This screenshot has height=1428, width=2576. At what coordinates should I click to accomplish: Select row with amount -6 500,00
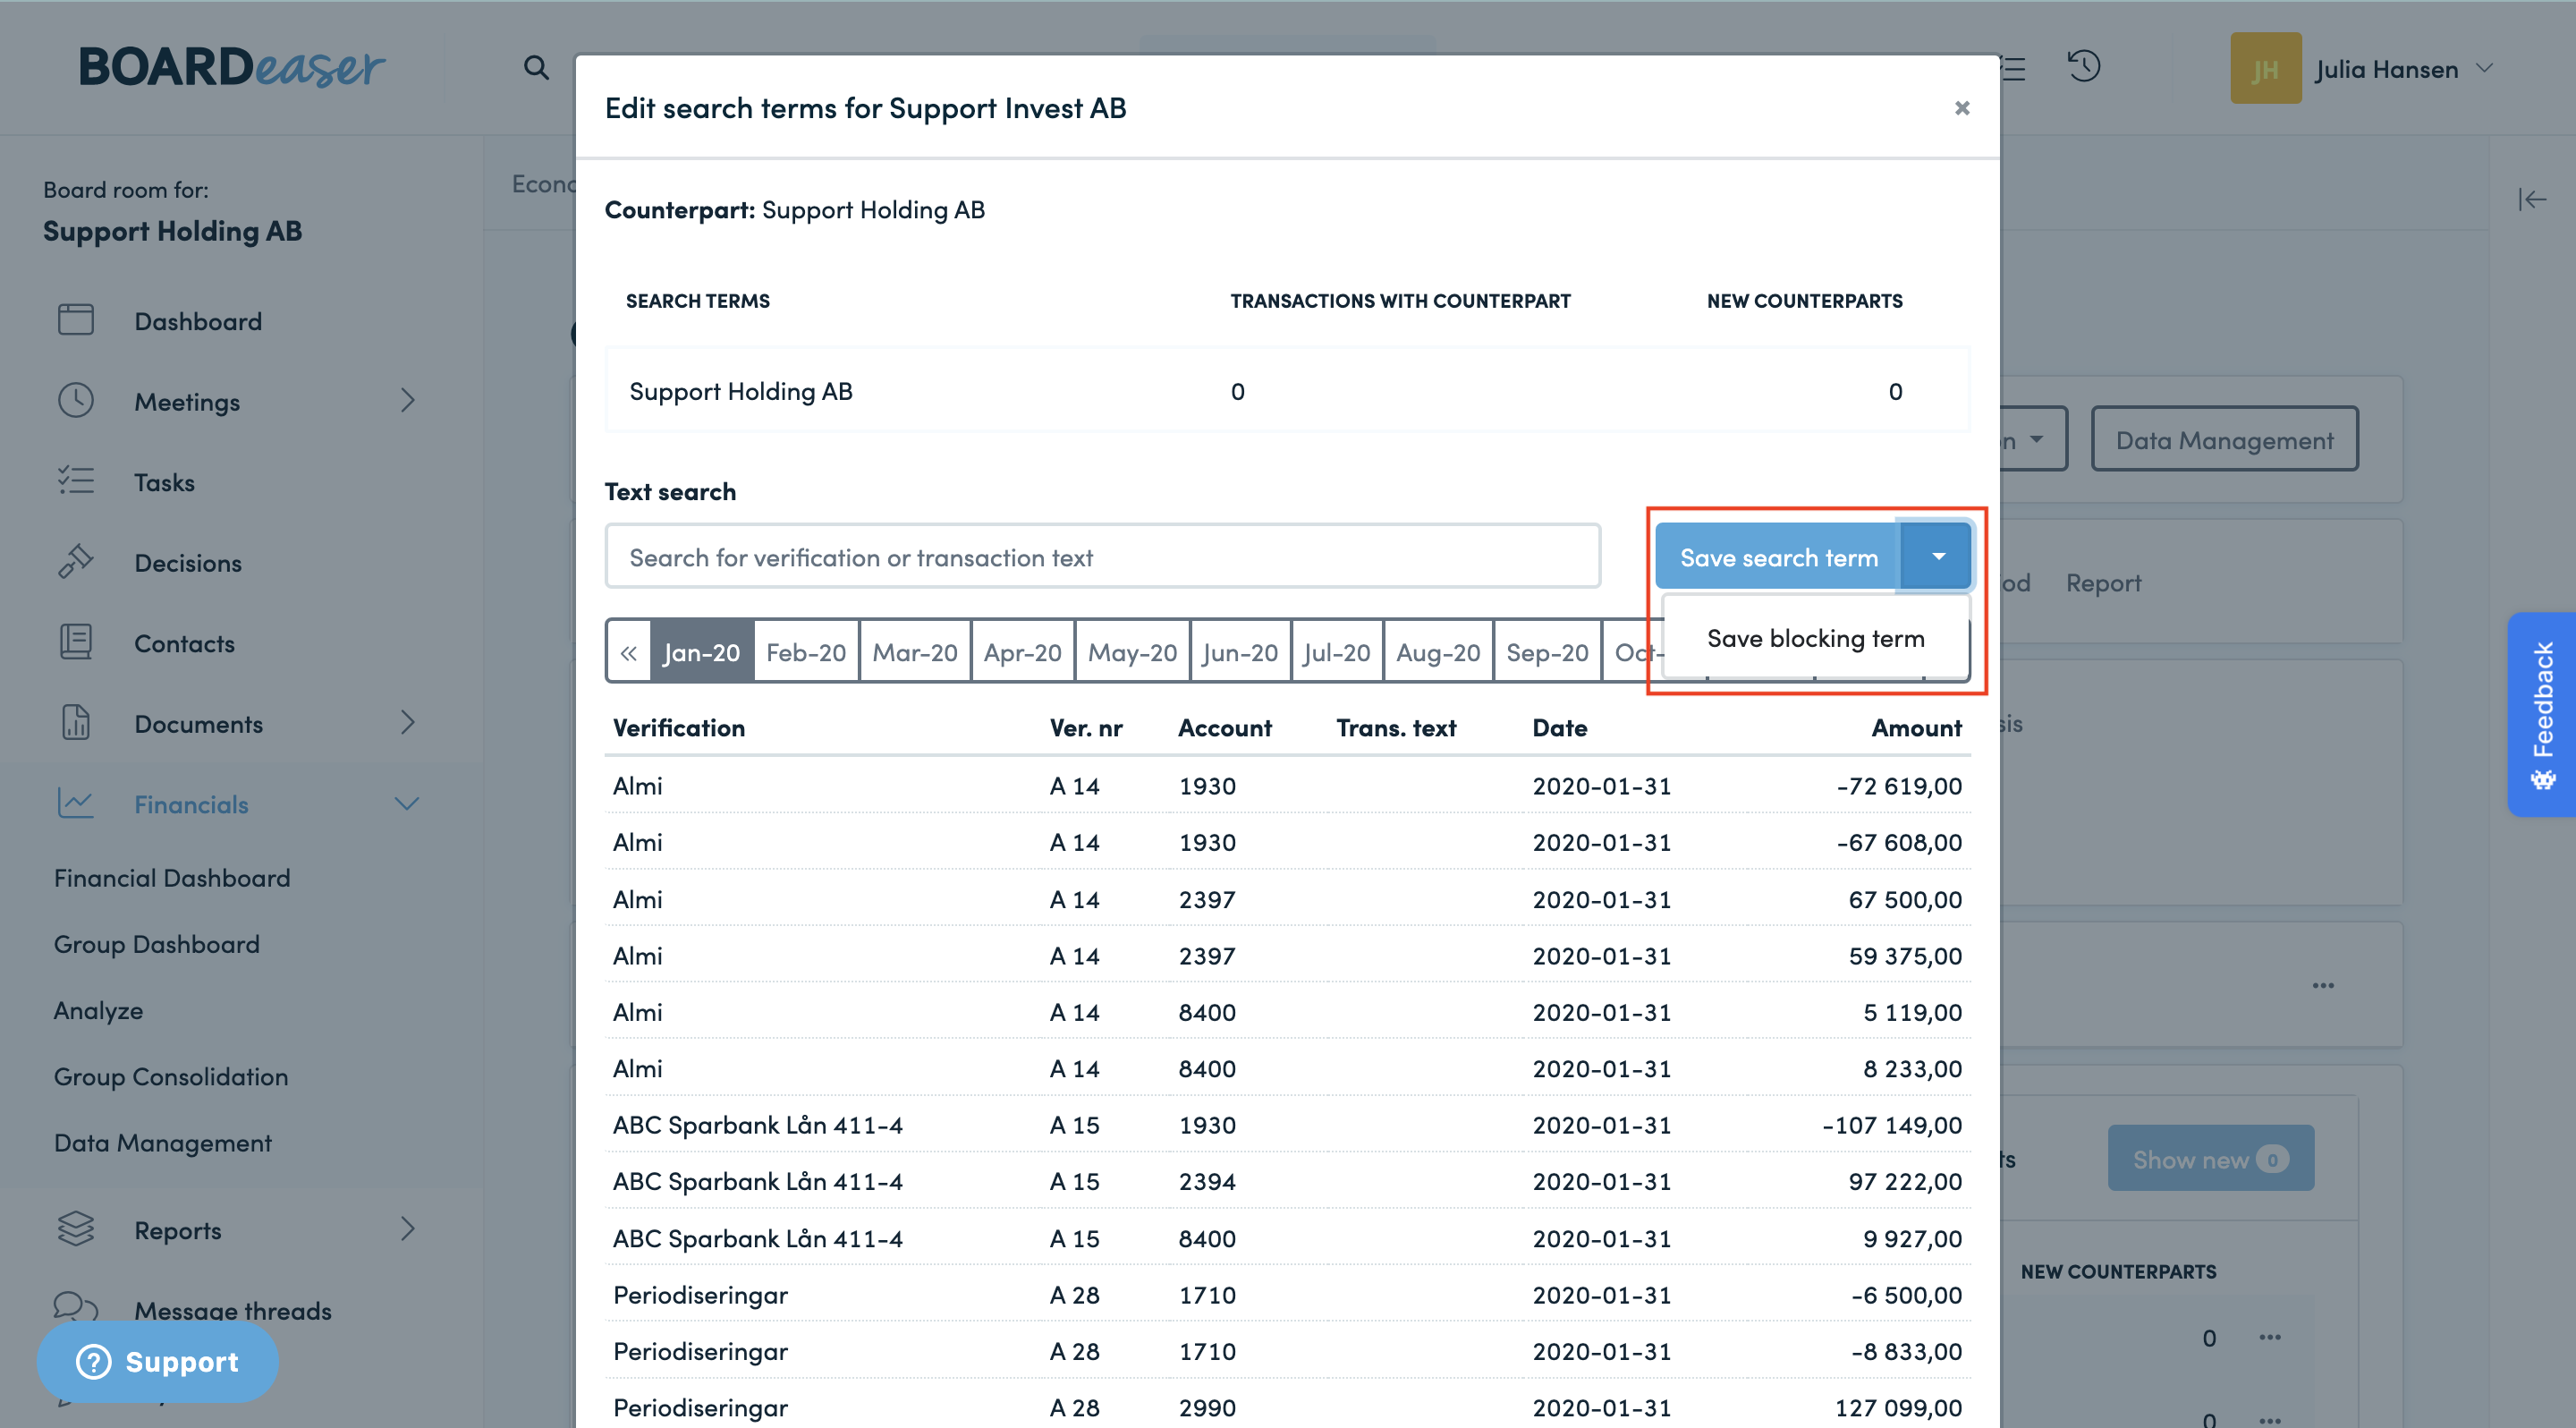tap(1287, 1294)
